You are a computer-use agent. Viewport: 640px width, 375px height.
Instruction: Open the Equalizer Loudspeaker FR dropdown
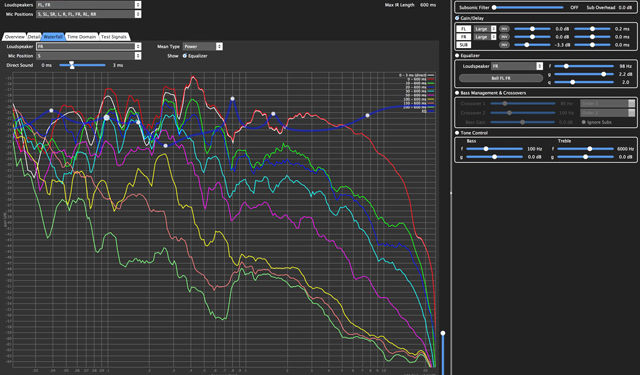[x=517, y=66]
